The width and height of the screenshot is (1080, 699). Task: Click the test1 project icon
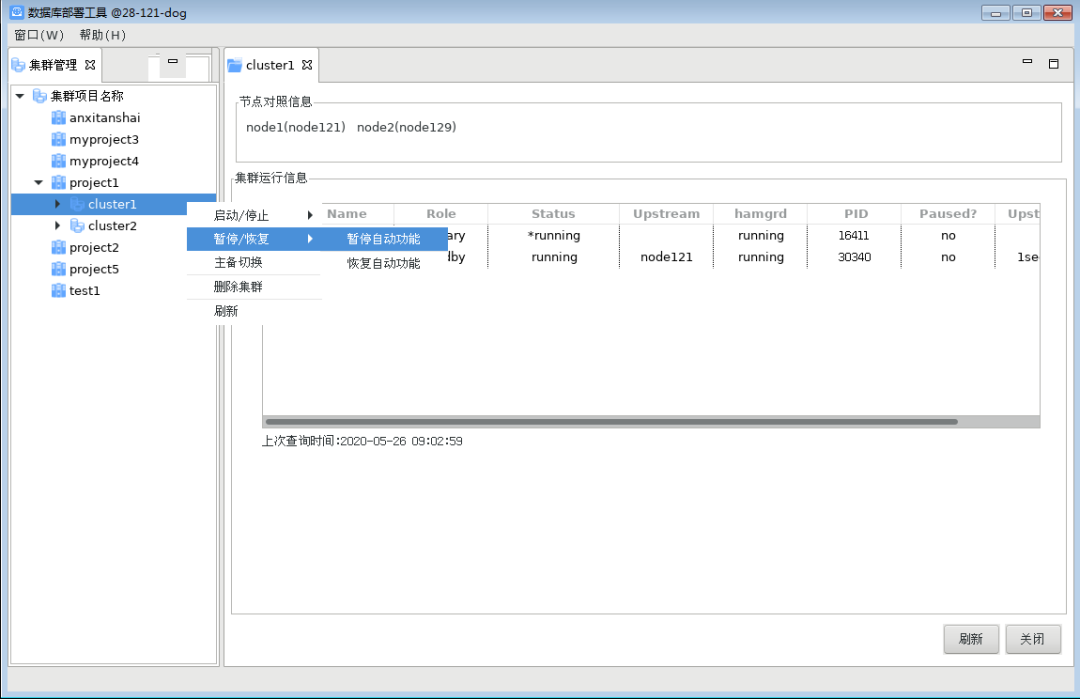58,291
